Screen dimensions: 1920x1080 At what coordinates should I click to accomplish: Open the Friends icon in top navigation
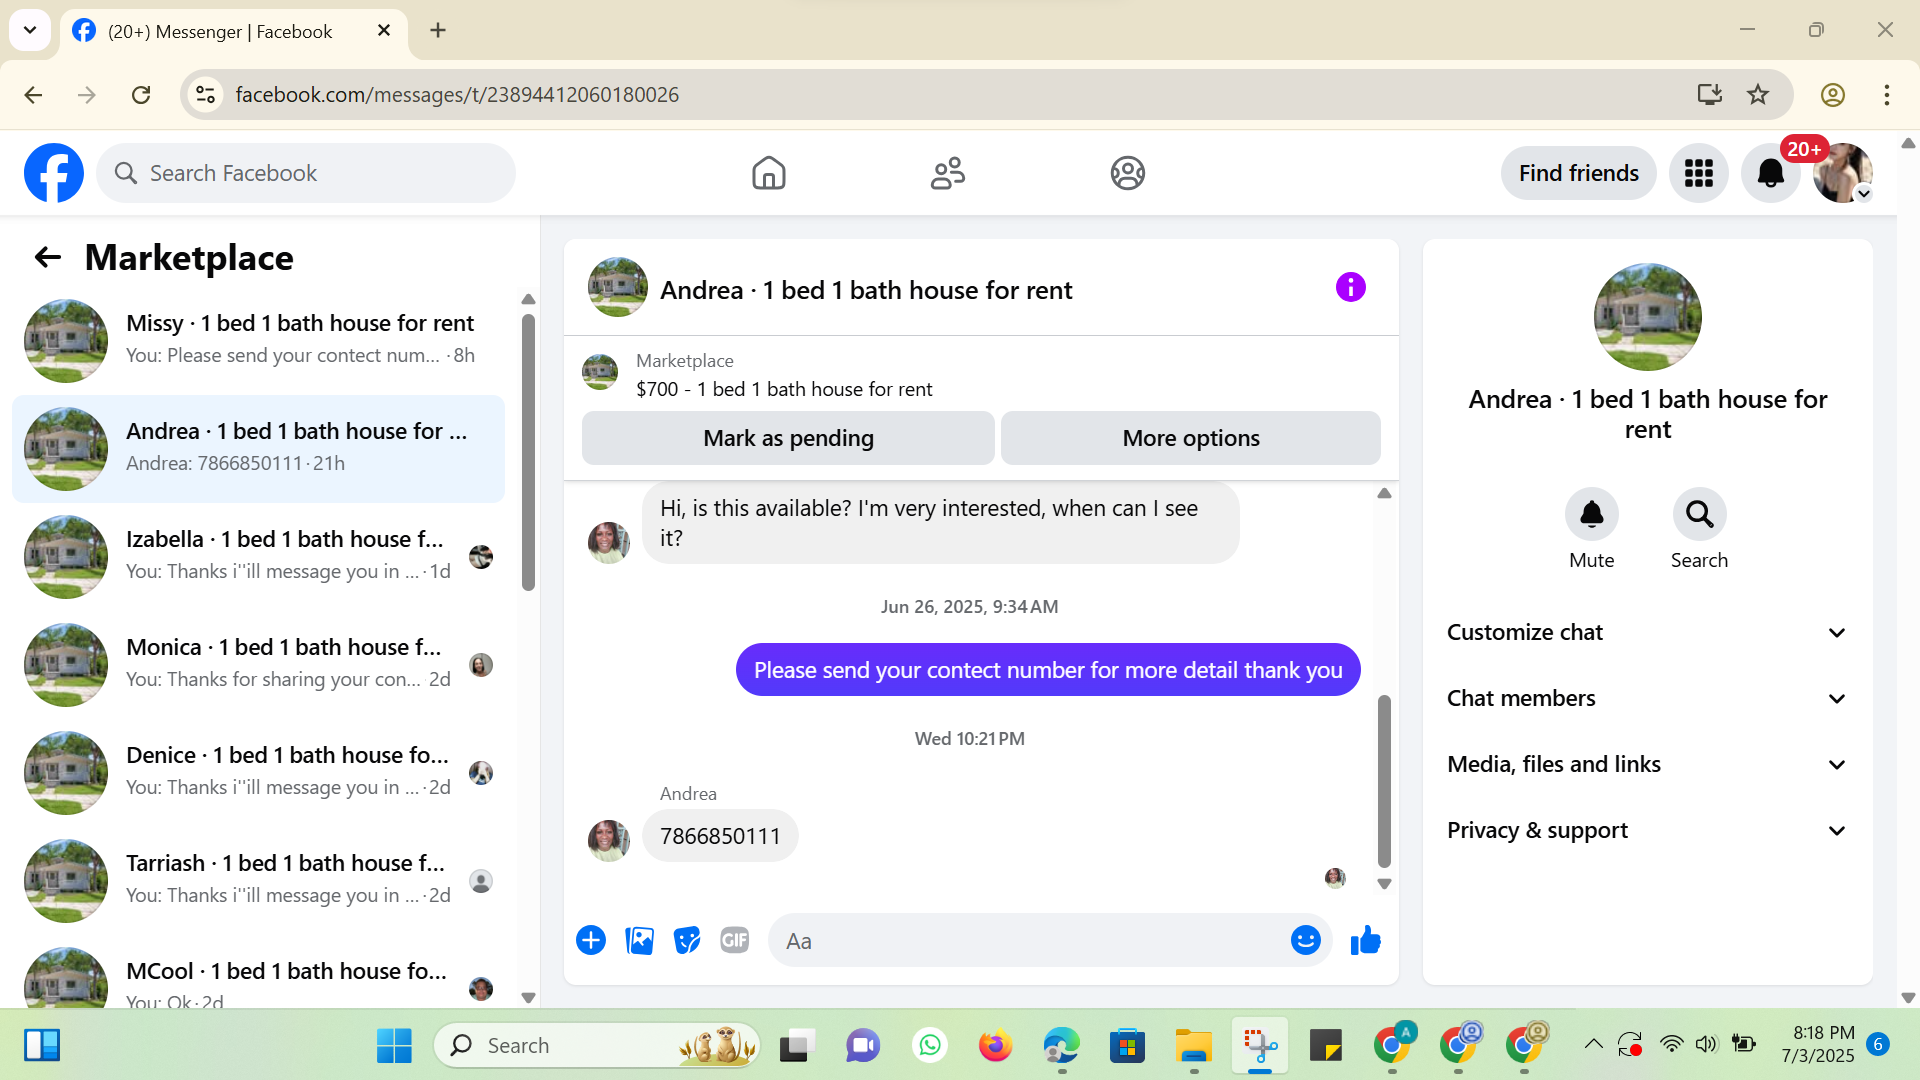[x=947, y=173]
